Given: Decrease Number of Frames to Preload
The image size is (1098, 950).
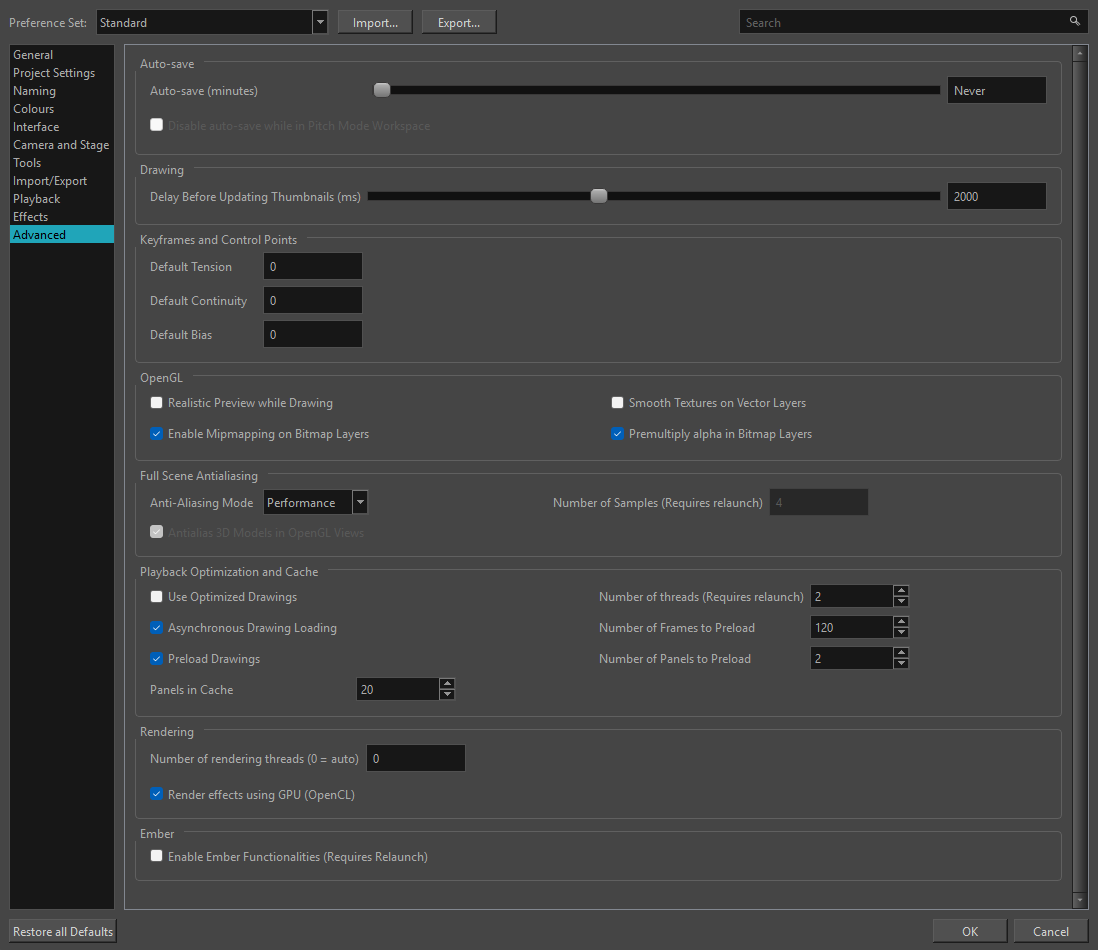Looking at the screenshot, I should click(x=901, y=633).
